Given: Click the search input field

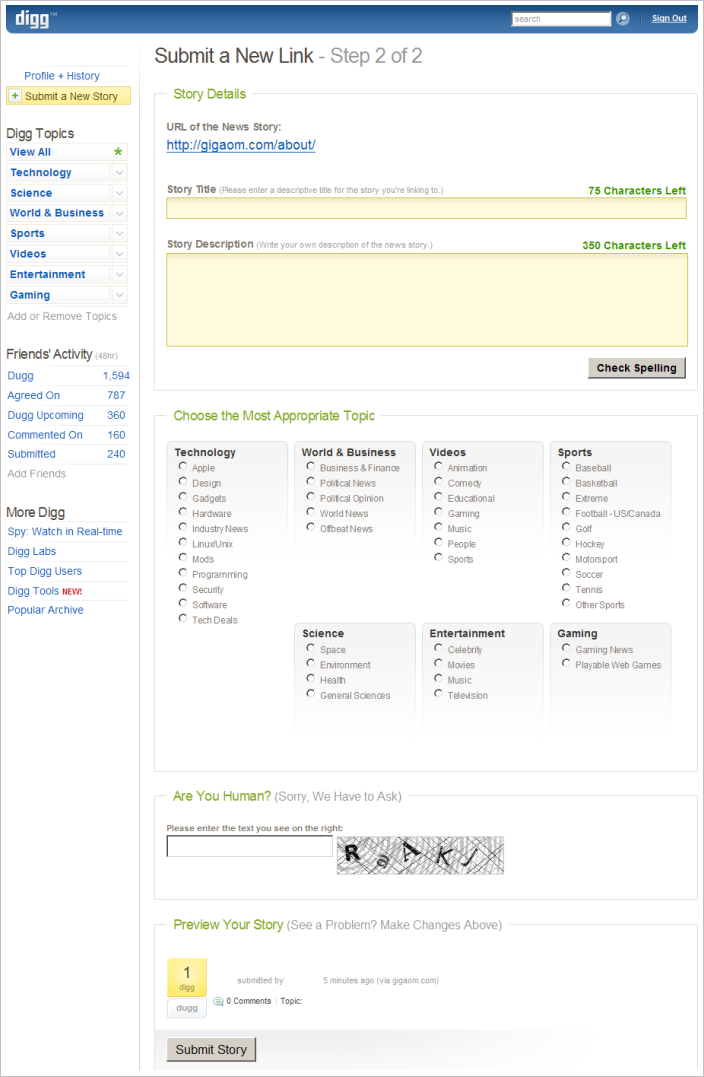Looking at the screenshot, I should pyautogui.click(x=561, y=19).
